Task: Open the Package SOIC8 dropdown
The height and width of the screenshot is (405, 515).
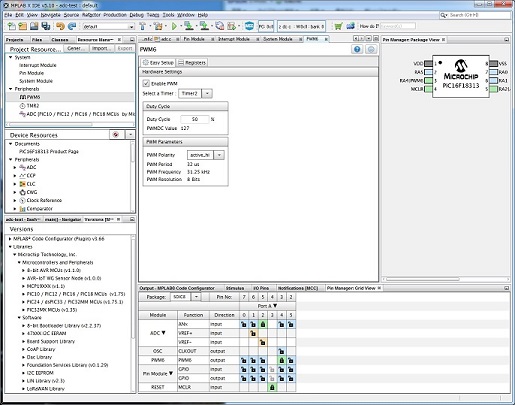Action: click(x=196, y=297)
